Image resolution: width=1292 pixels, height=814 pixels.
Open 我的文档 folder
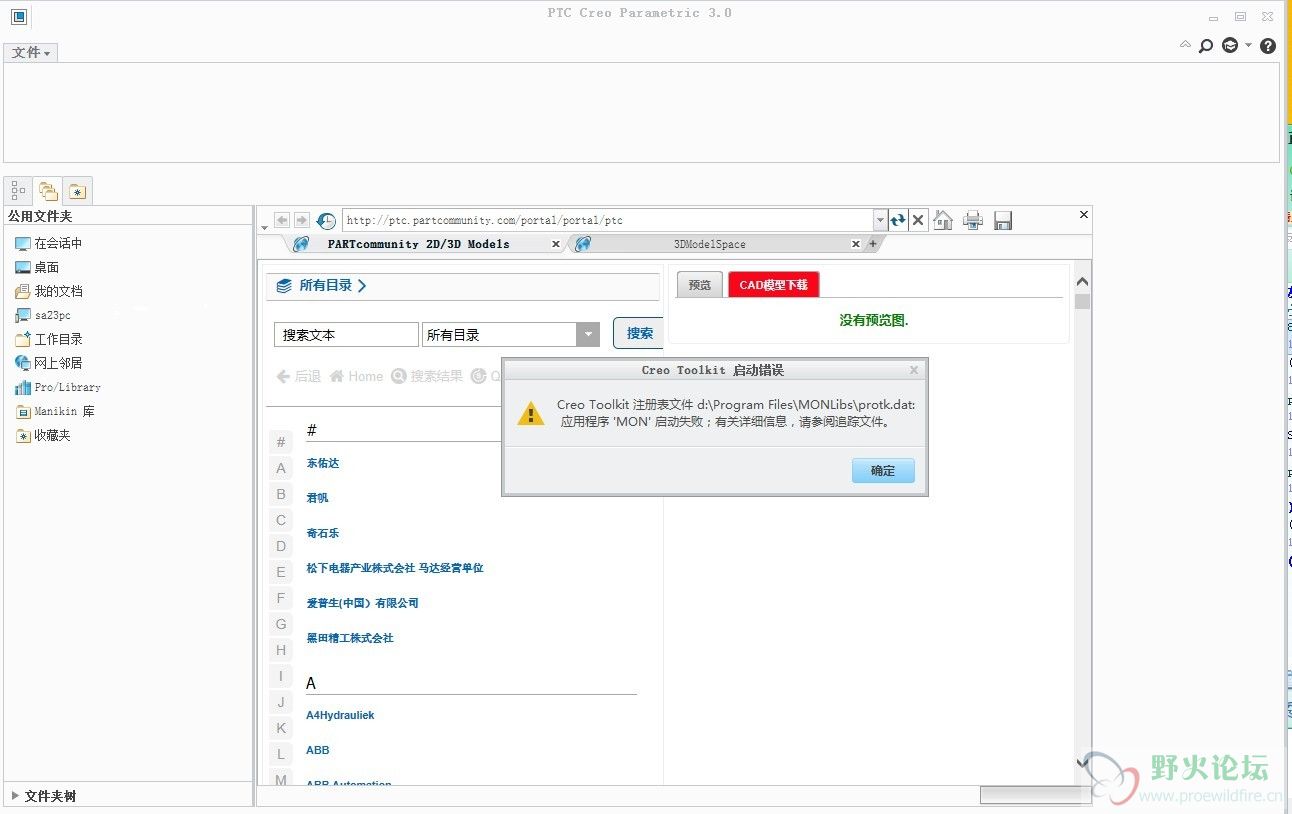49,291
